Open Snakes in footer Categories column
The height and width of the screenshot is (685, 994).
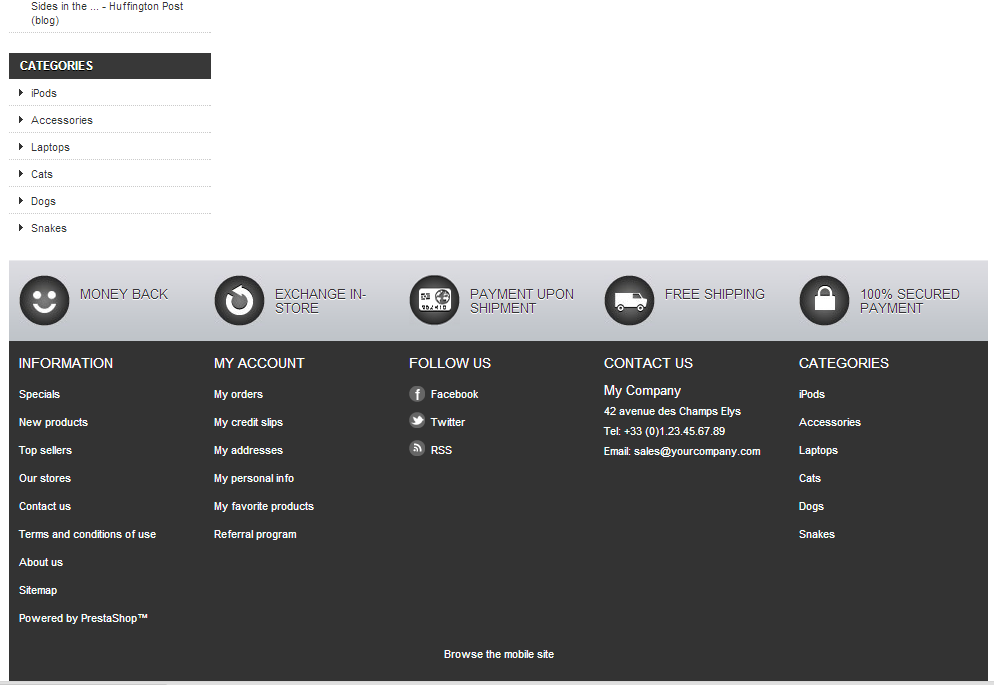[816, 534]
